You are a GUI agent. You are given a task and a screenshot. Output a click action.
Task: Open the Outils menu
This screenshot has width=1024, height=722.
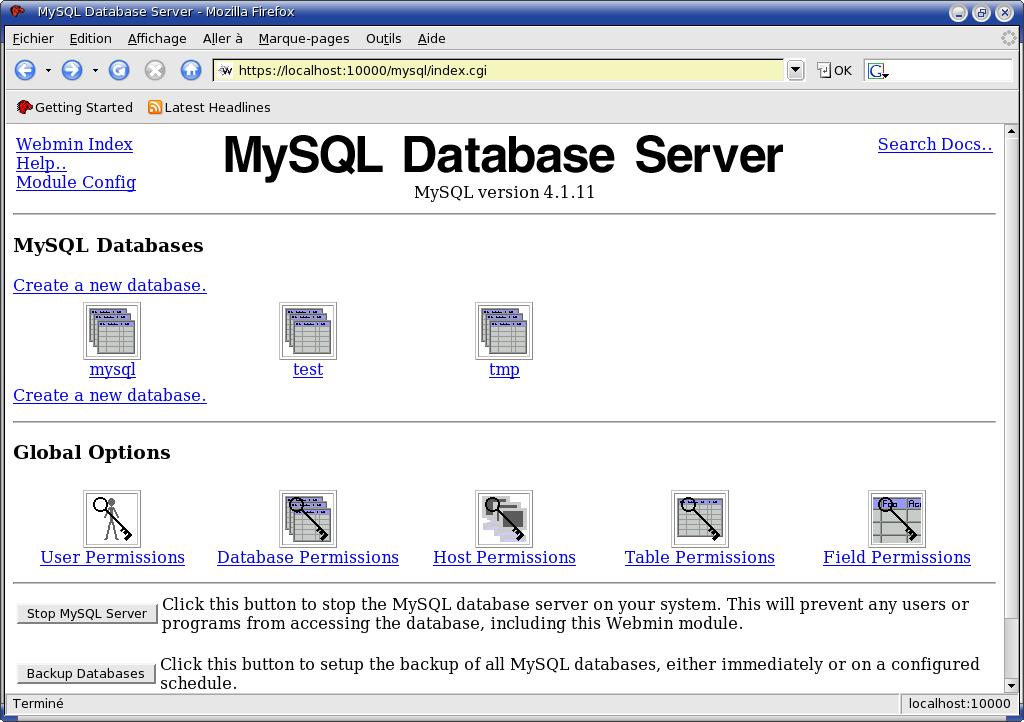(x=384, y=39)
